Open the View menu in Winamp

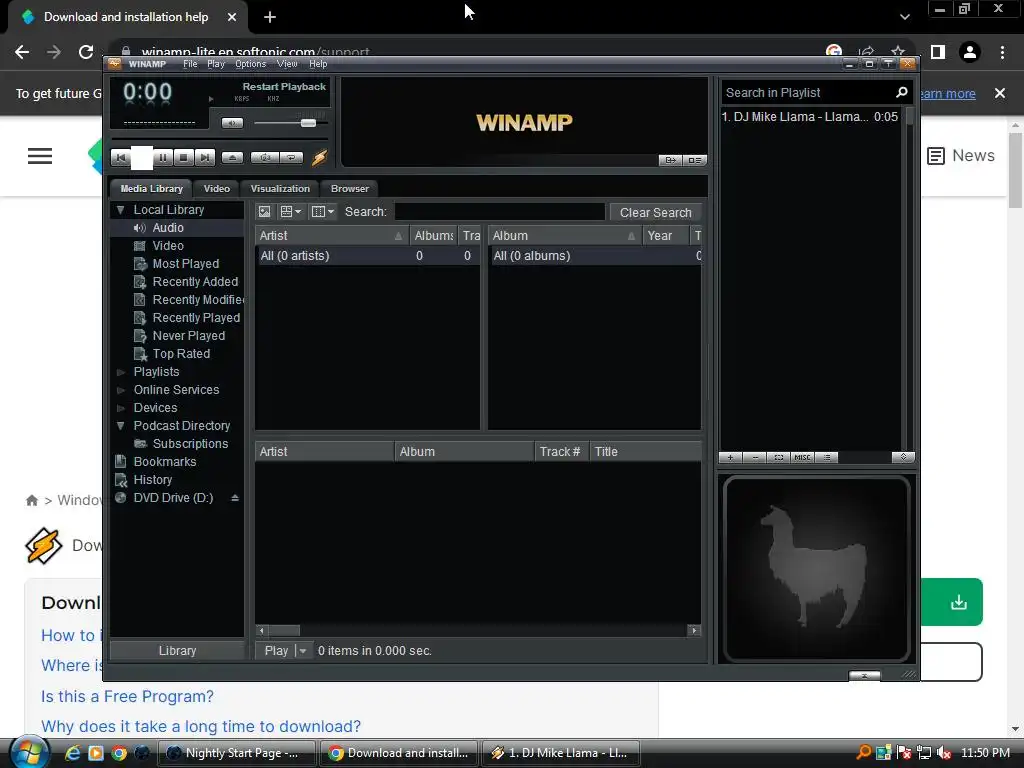(287, 64)
